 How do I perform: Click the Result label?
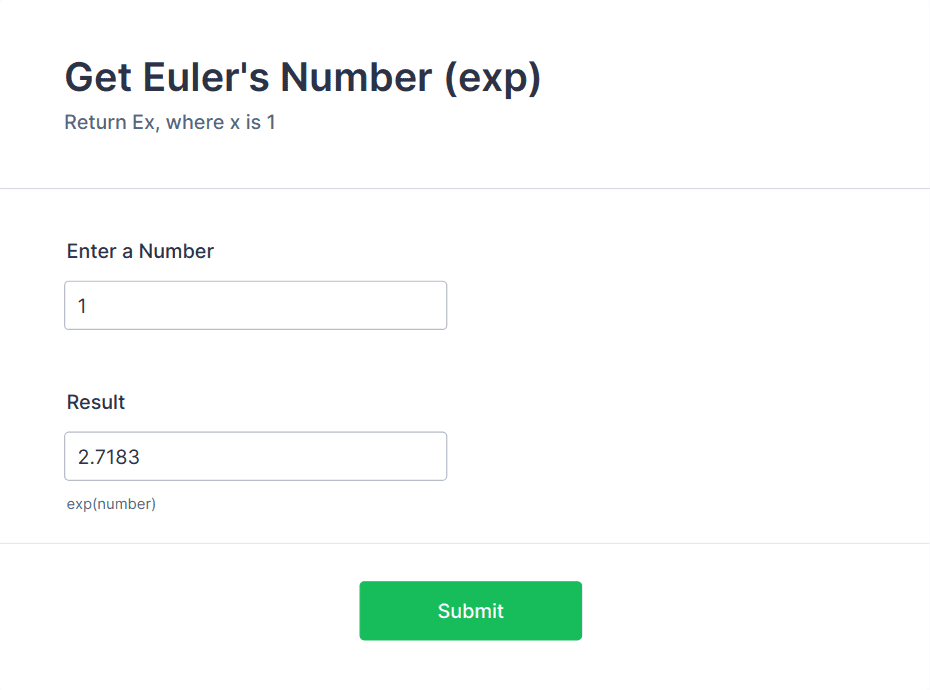click(x=95, y=402)
